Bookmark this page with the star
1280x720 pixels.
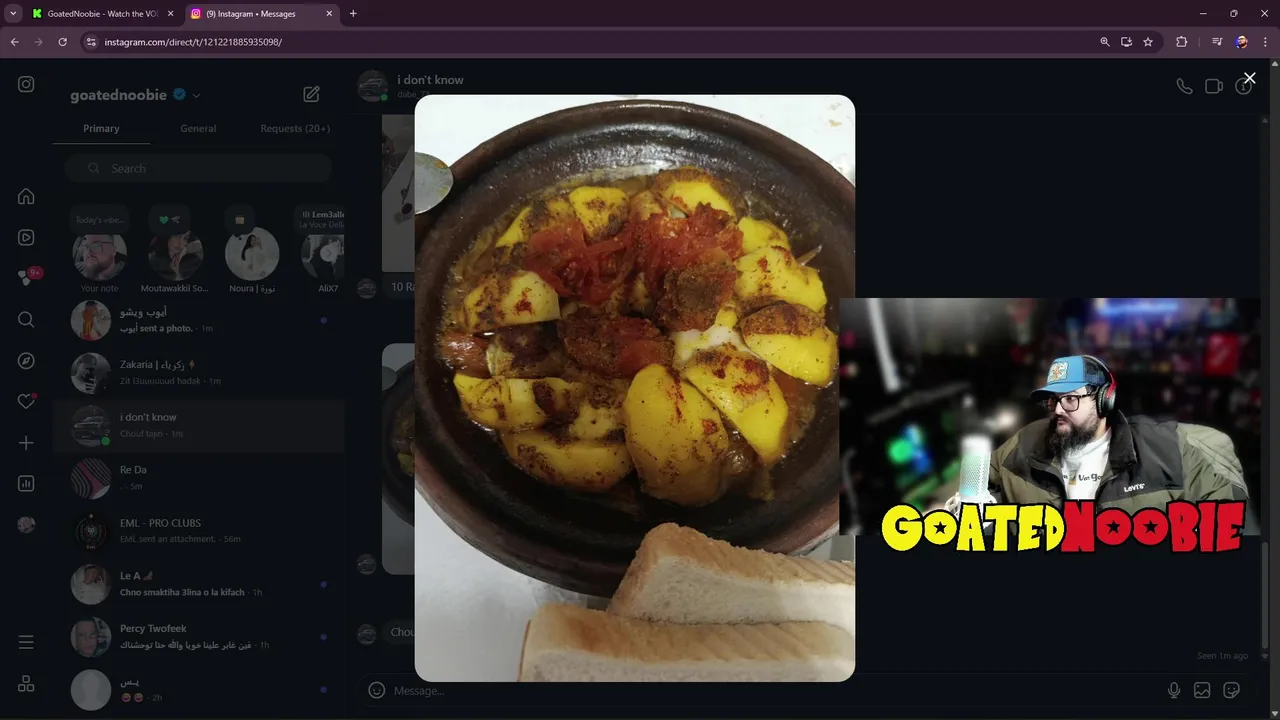pyautogui.click(x=1148, y=42)
